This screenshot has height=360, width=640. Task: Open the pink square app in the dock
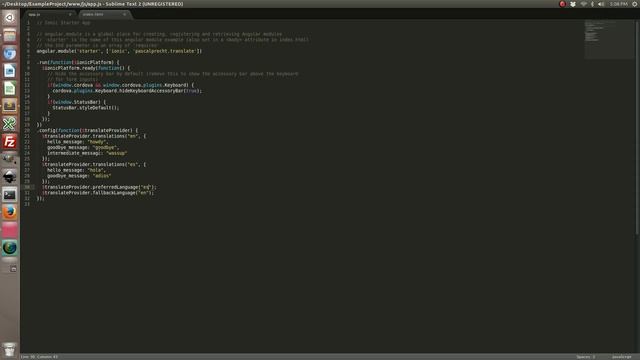(x=9, y=230)
